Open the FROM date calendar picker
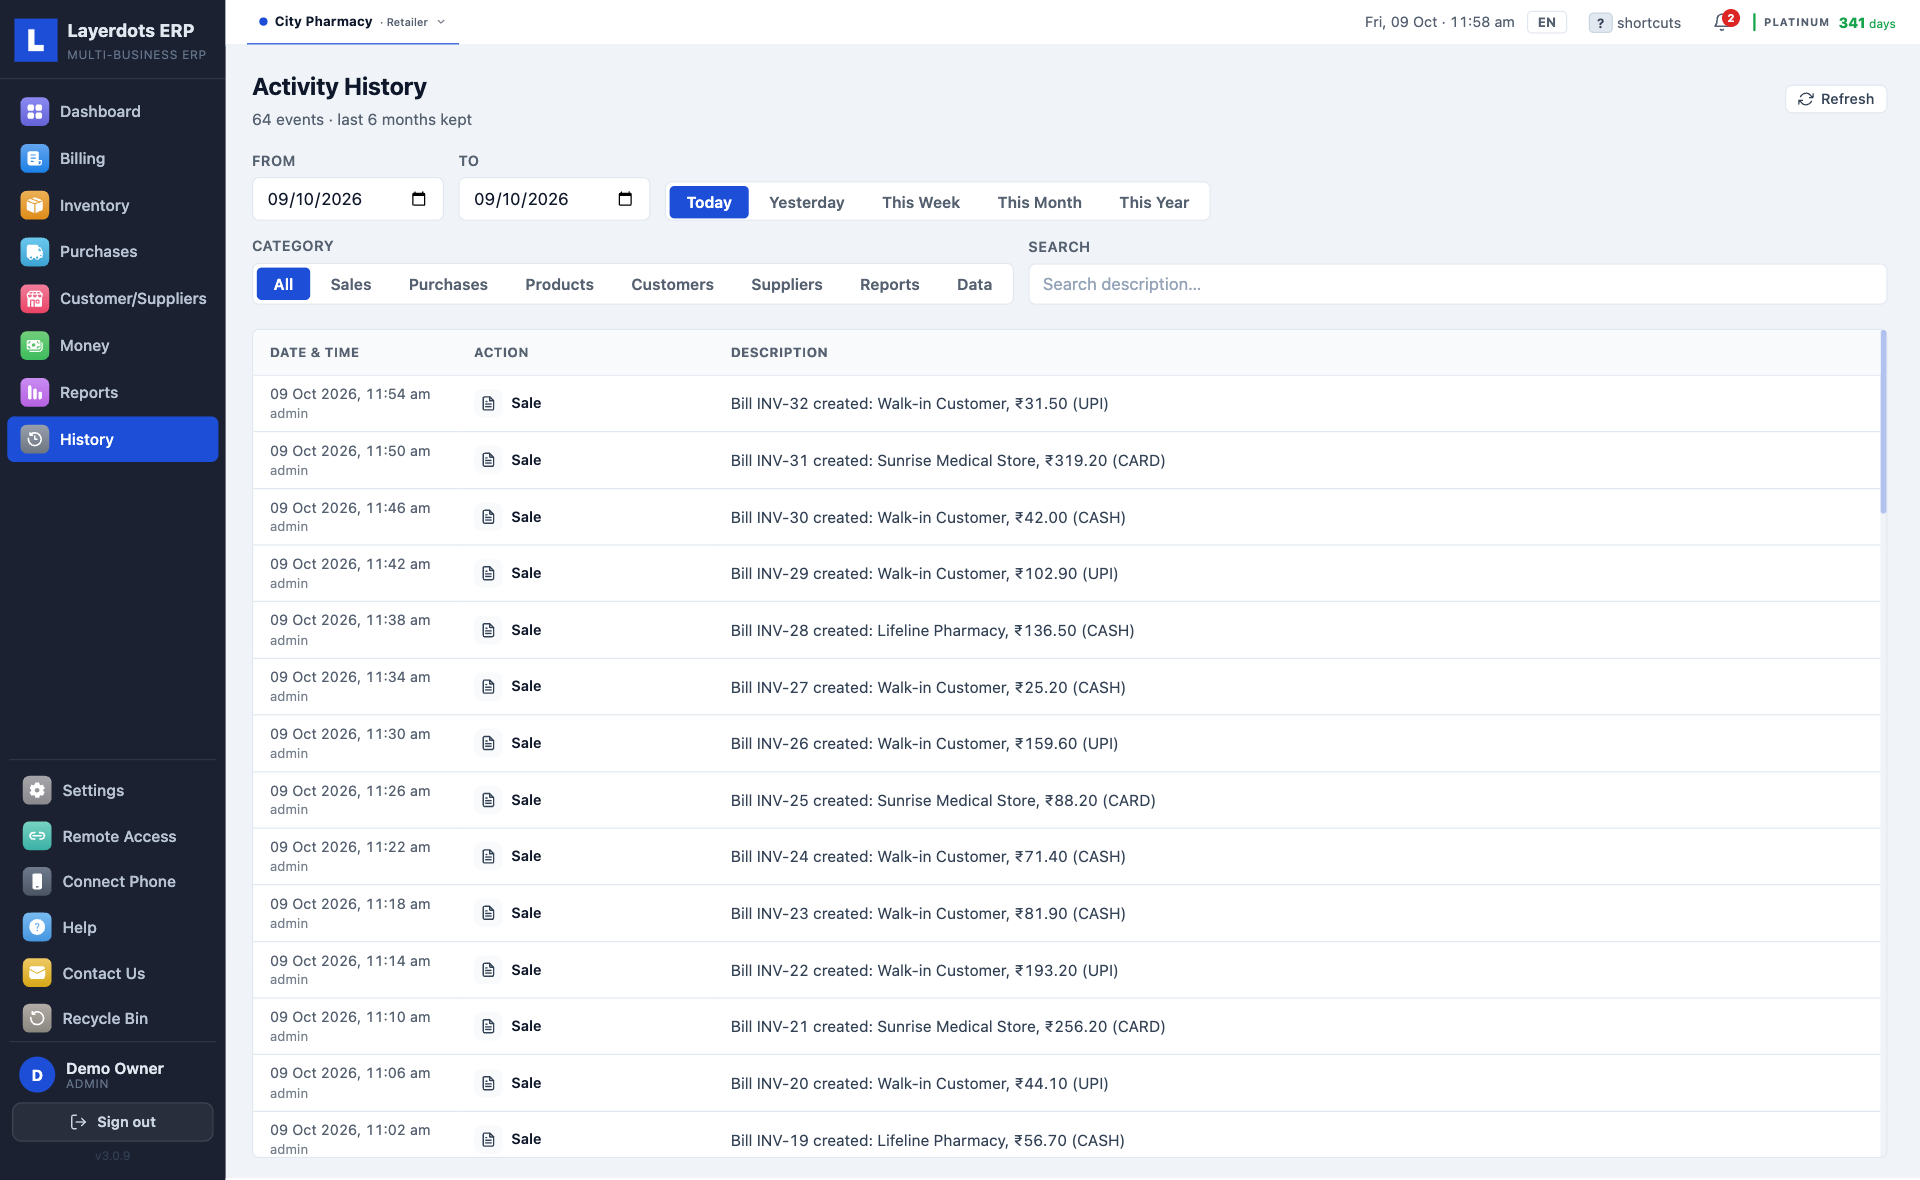Viewport: 1920px width, 1180px height. (419, 199)
